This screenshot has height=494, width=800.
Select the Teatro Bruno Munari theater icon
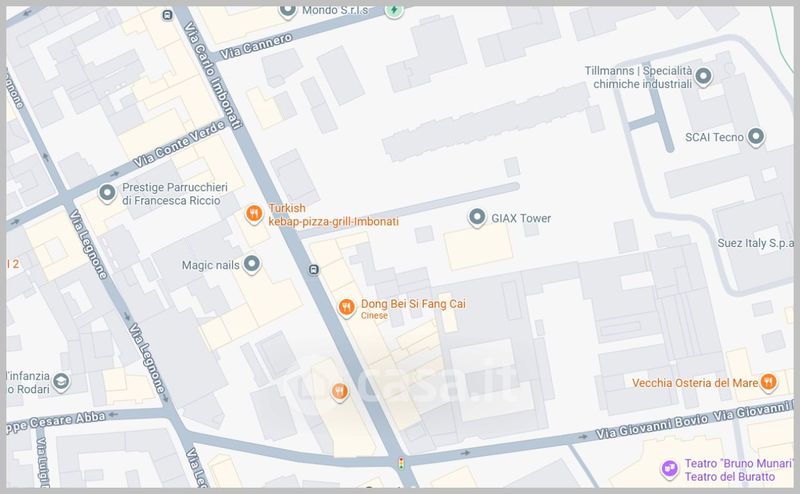669,468
